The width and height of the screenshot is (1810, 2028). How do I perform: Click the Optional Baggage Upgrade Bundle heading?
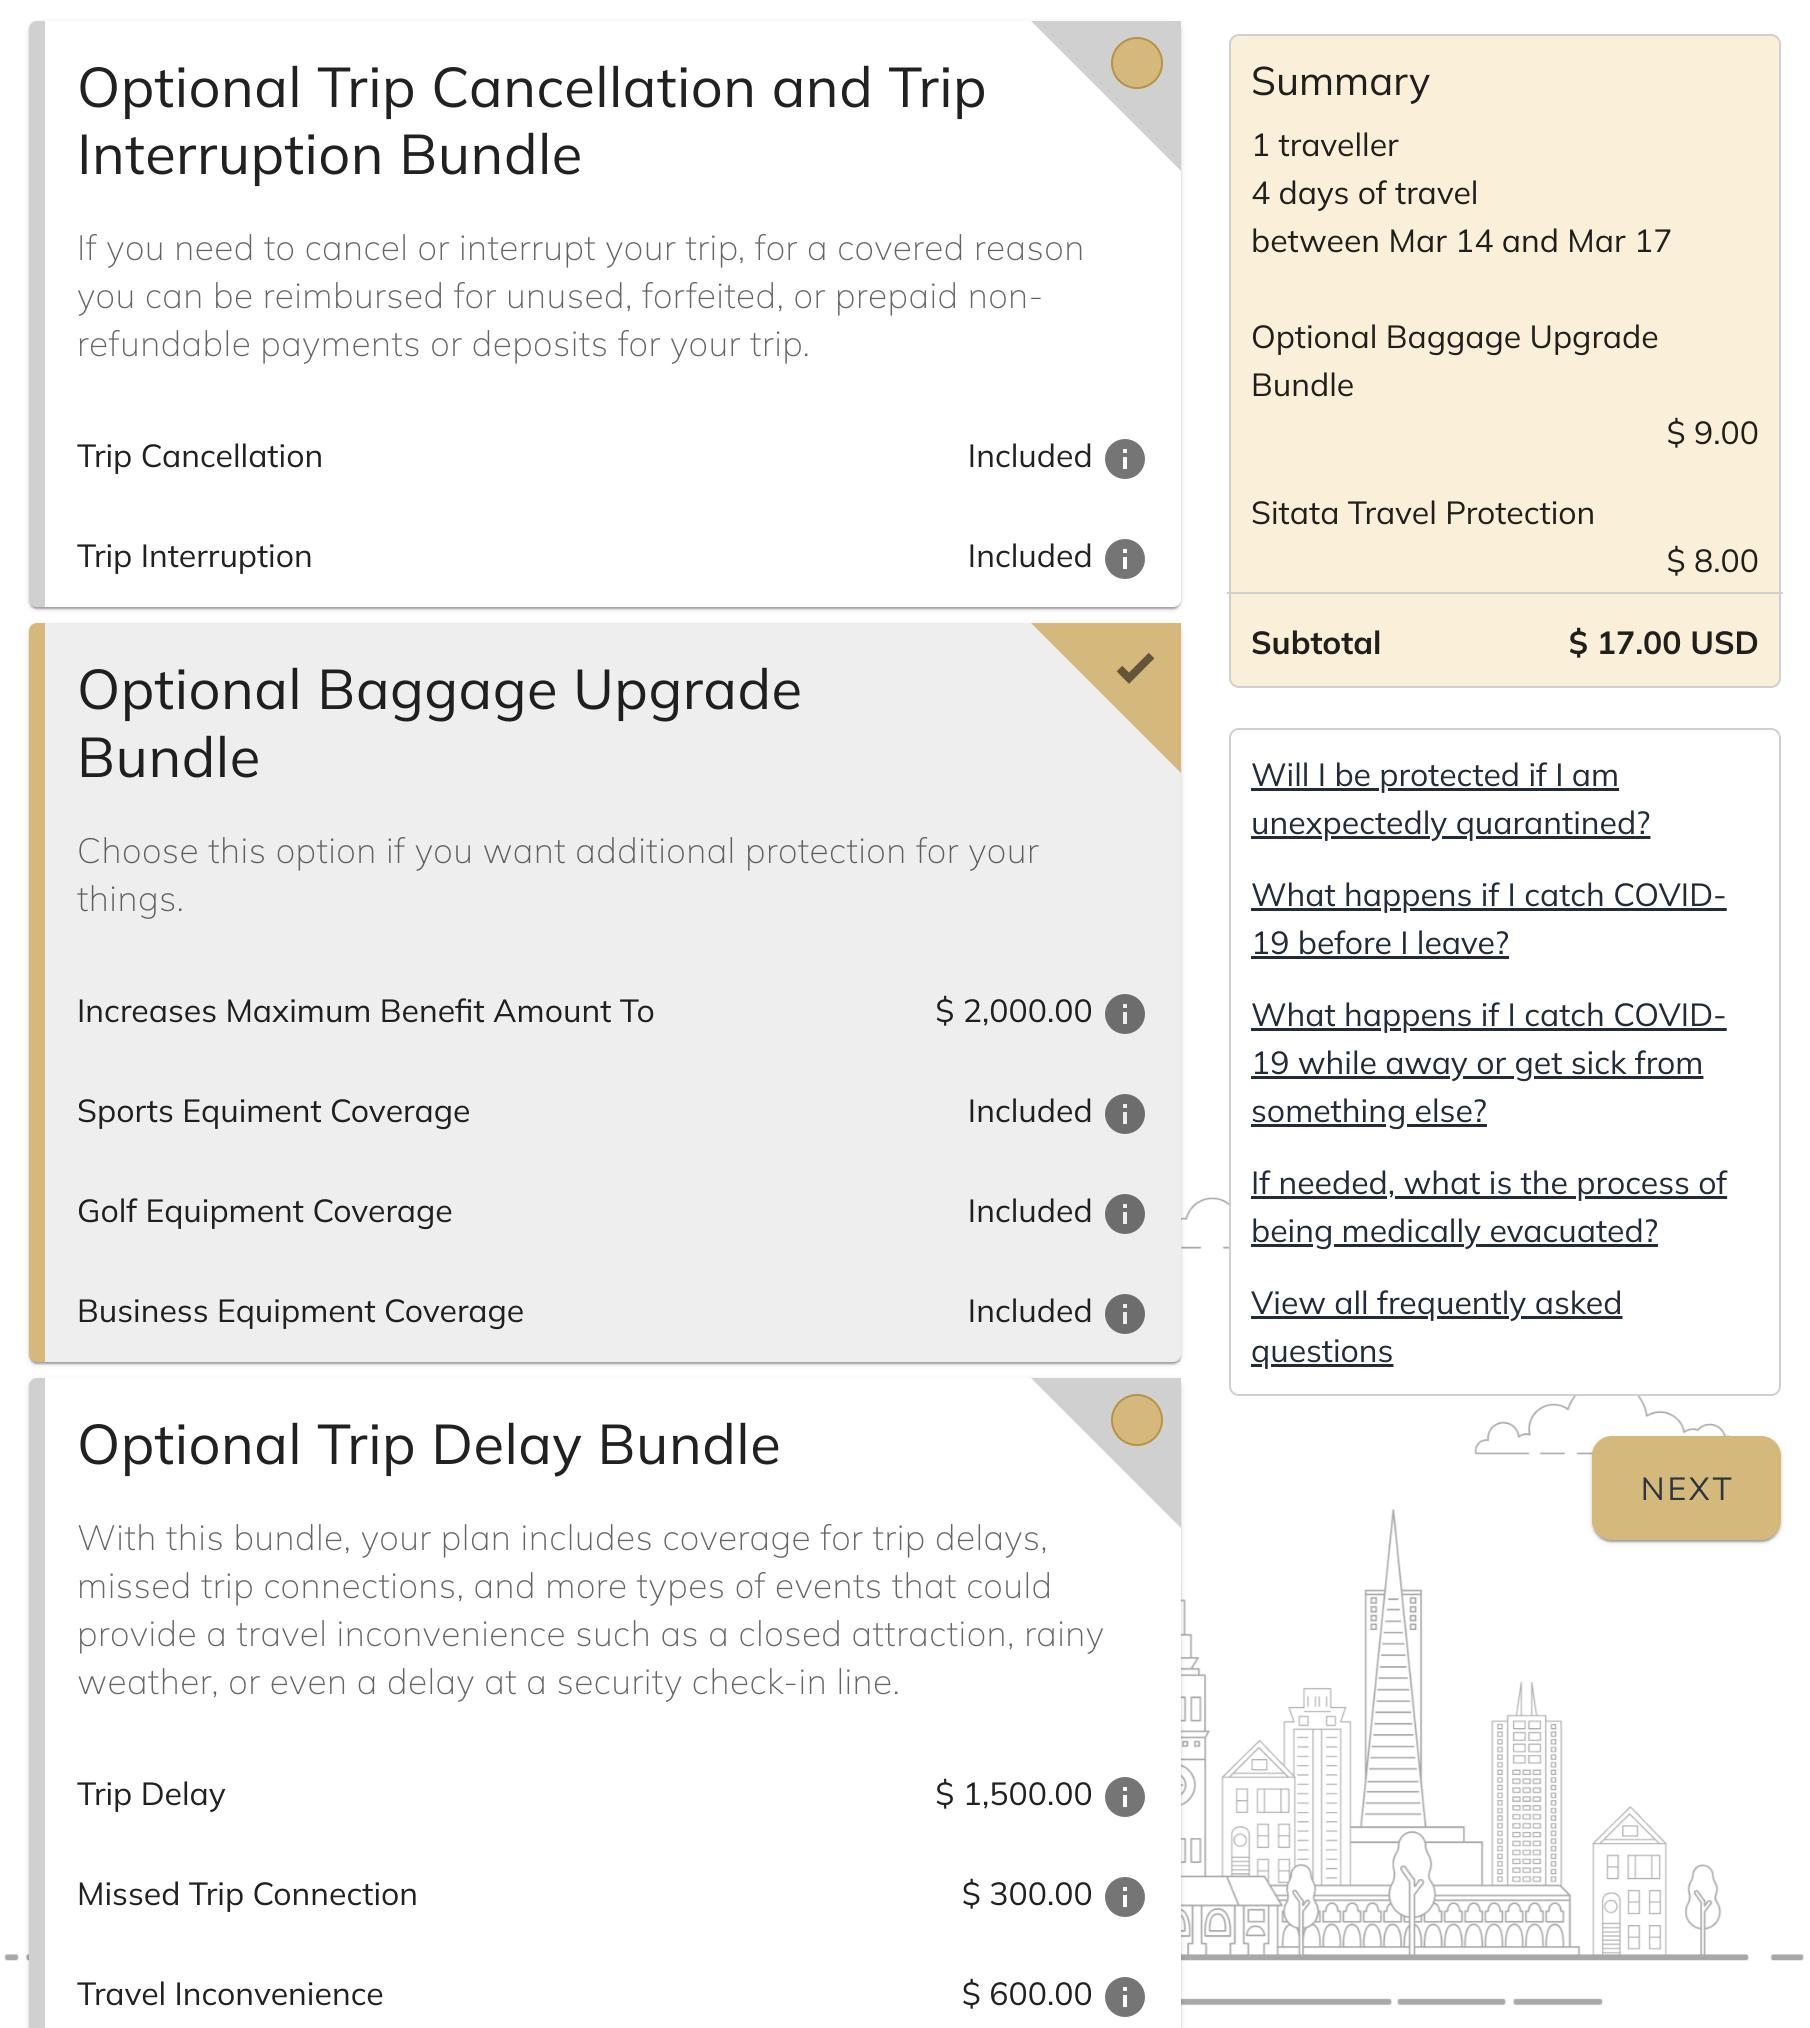click(439, 723)
